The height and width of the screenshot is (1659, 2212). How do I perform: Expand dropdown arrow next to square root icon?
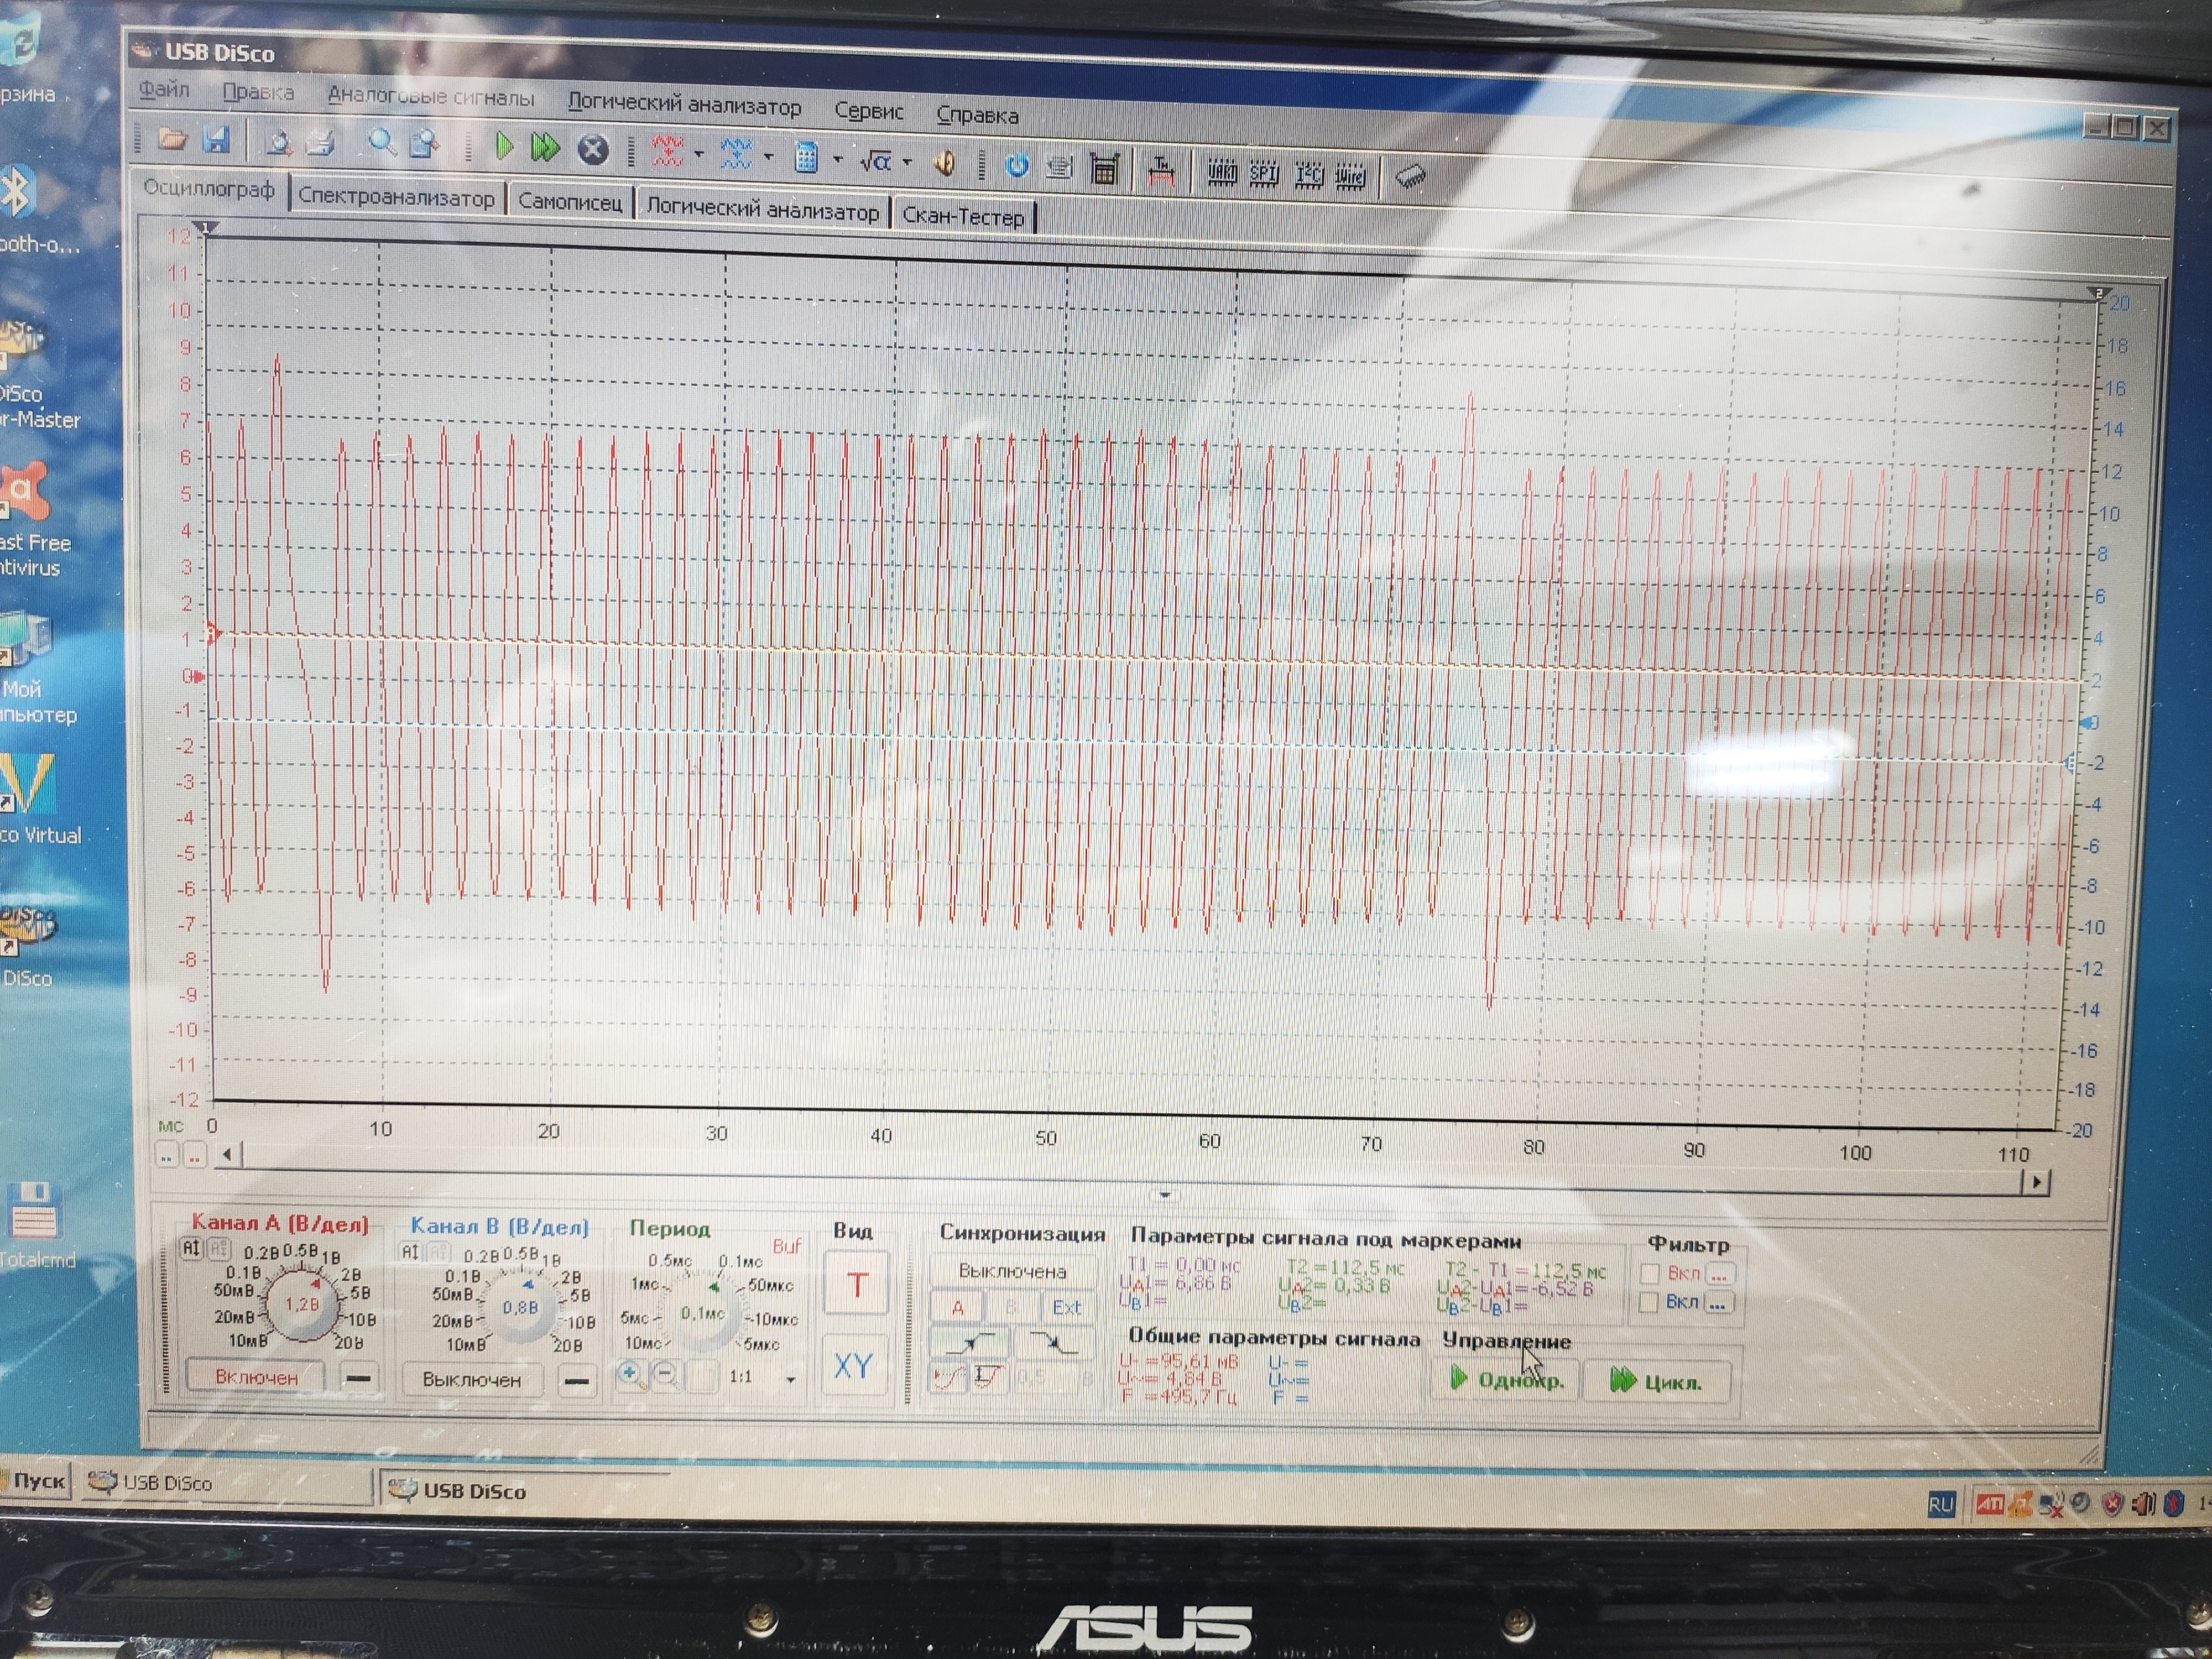907,161
